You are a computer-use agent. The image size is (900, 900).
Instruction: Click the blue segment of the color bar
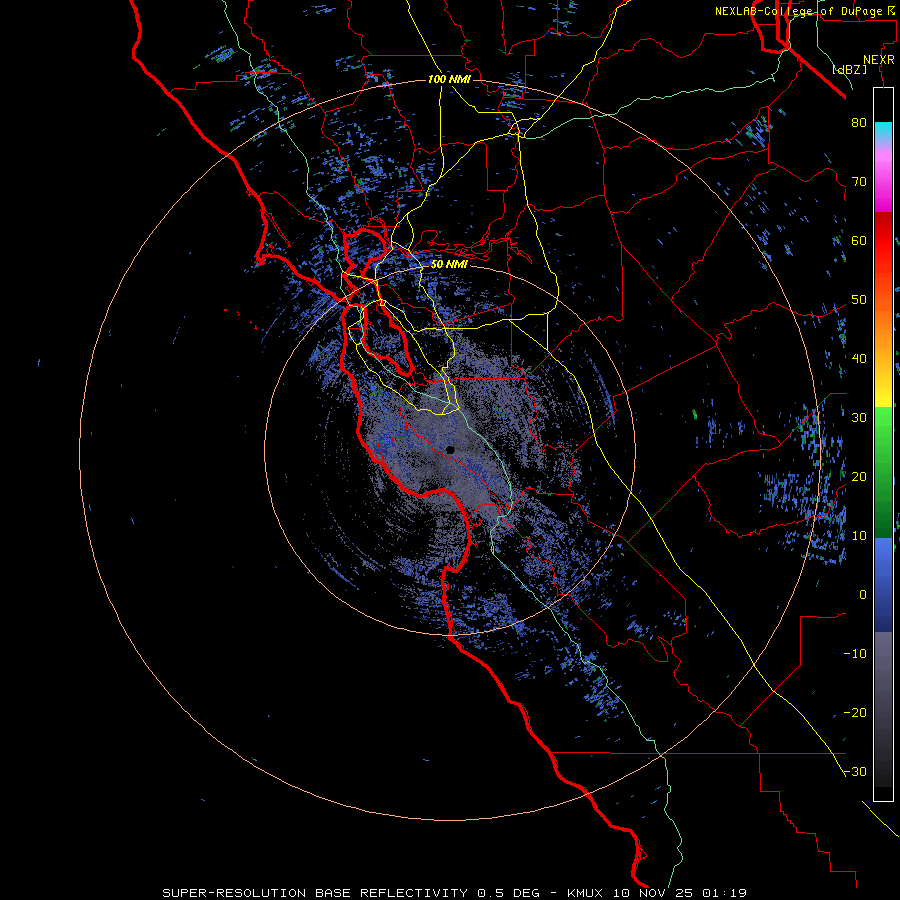(883, 584)
